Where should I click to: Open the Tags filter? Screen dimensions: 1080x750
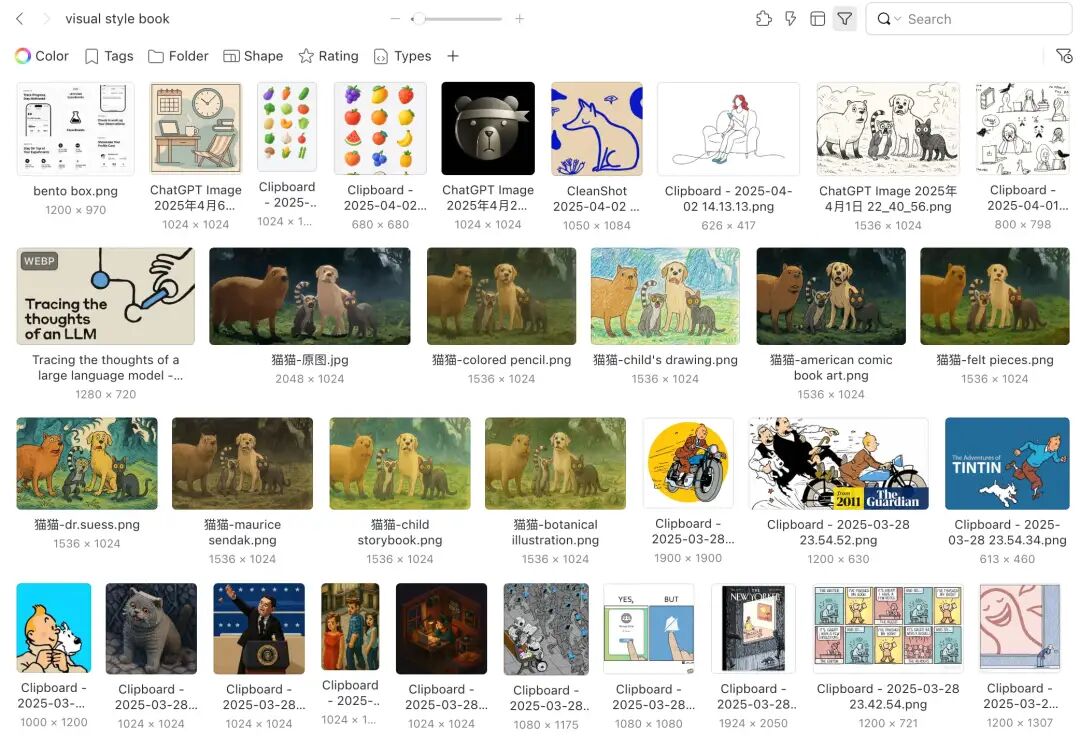tap(109, 56)
